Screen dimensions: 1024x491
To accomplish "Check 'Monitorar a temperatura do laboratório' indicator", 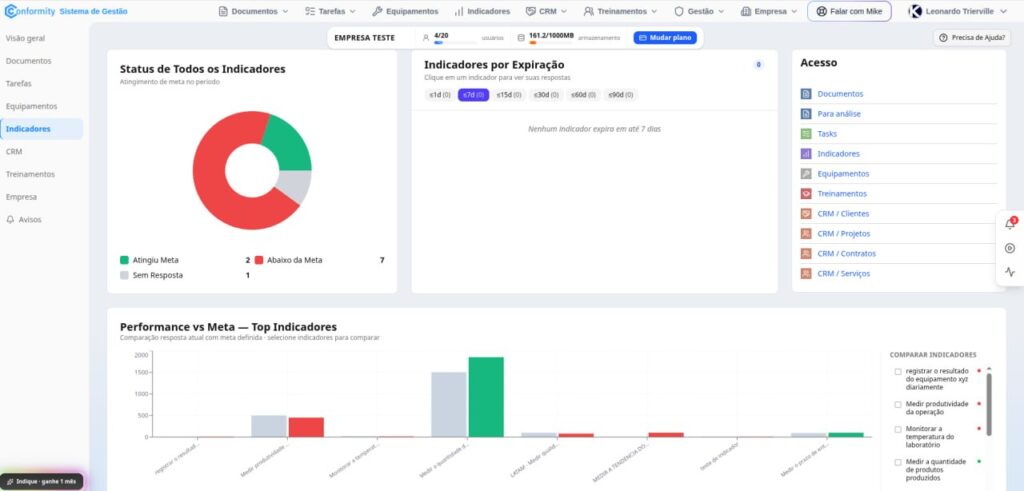I will pos(898,429).
